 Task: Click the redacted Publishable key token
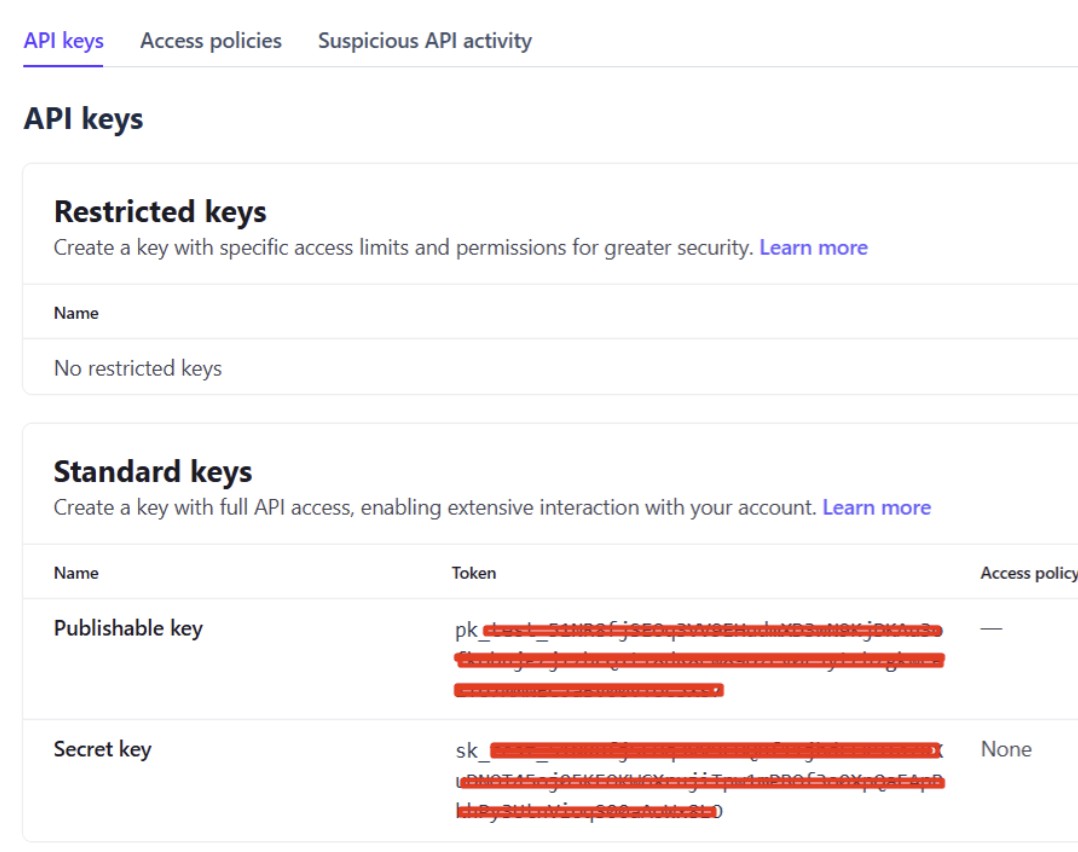click(x=698, y=659)
